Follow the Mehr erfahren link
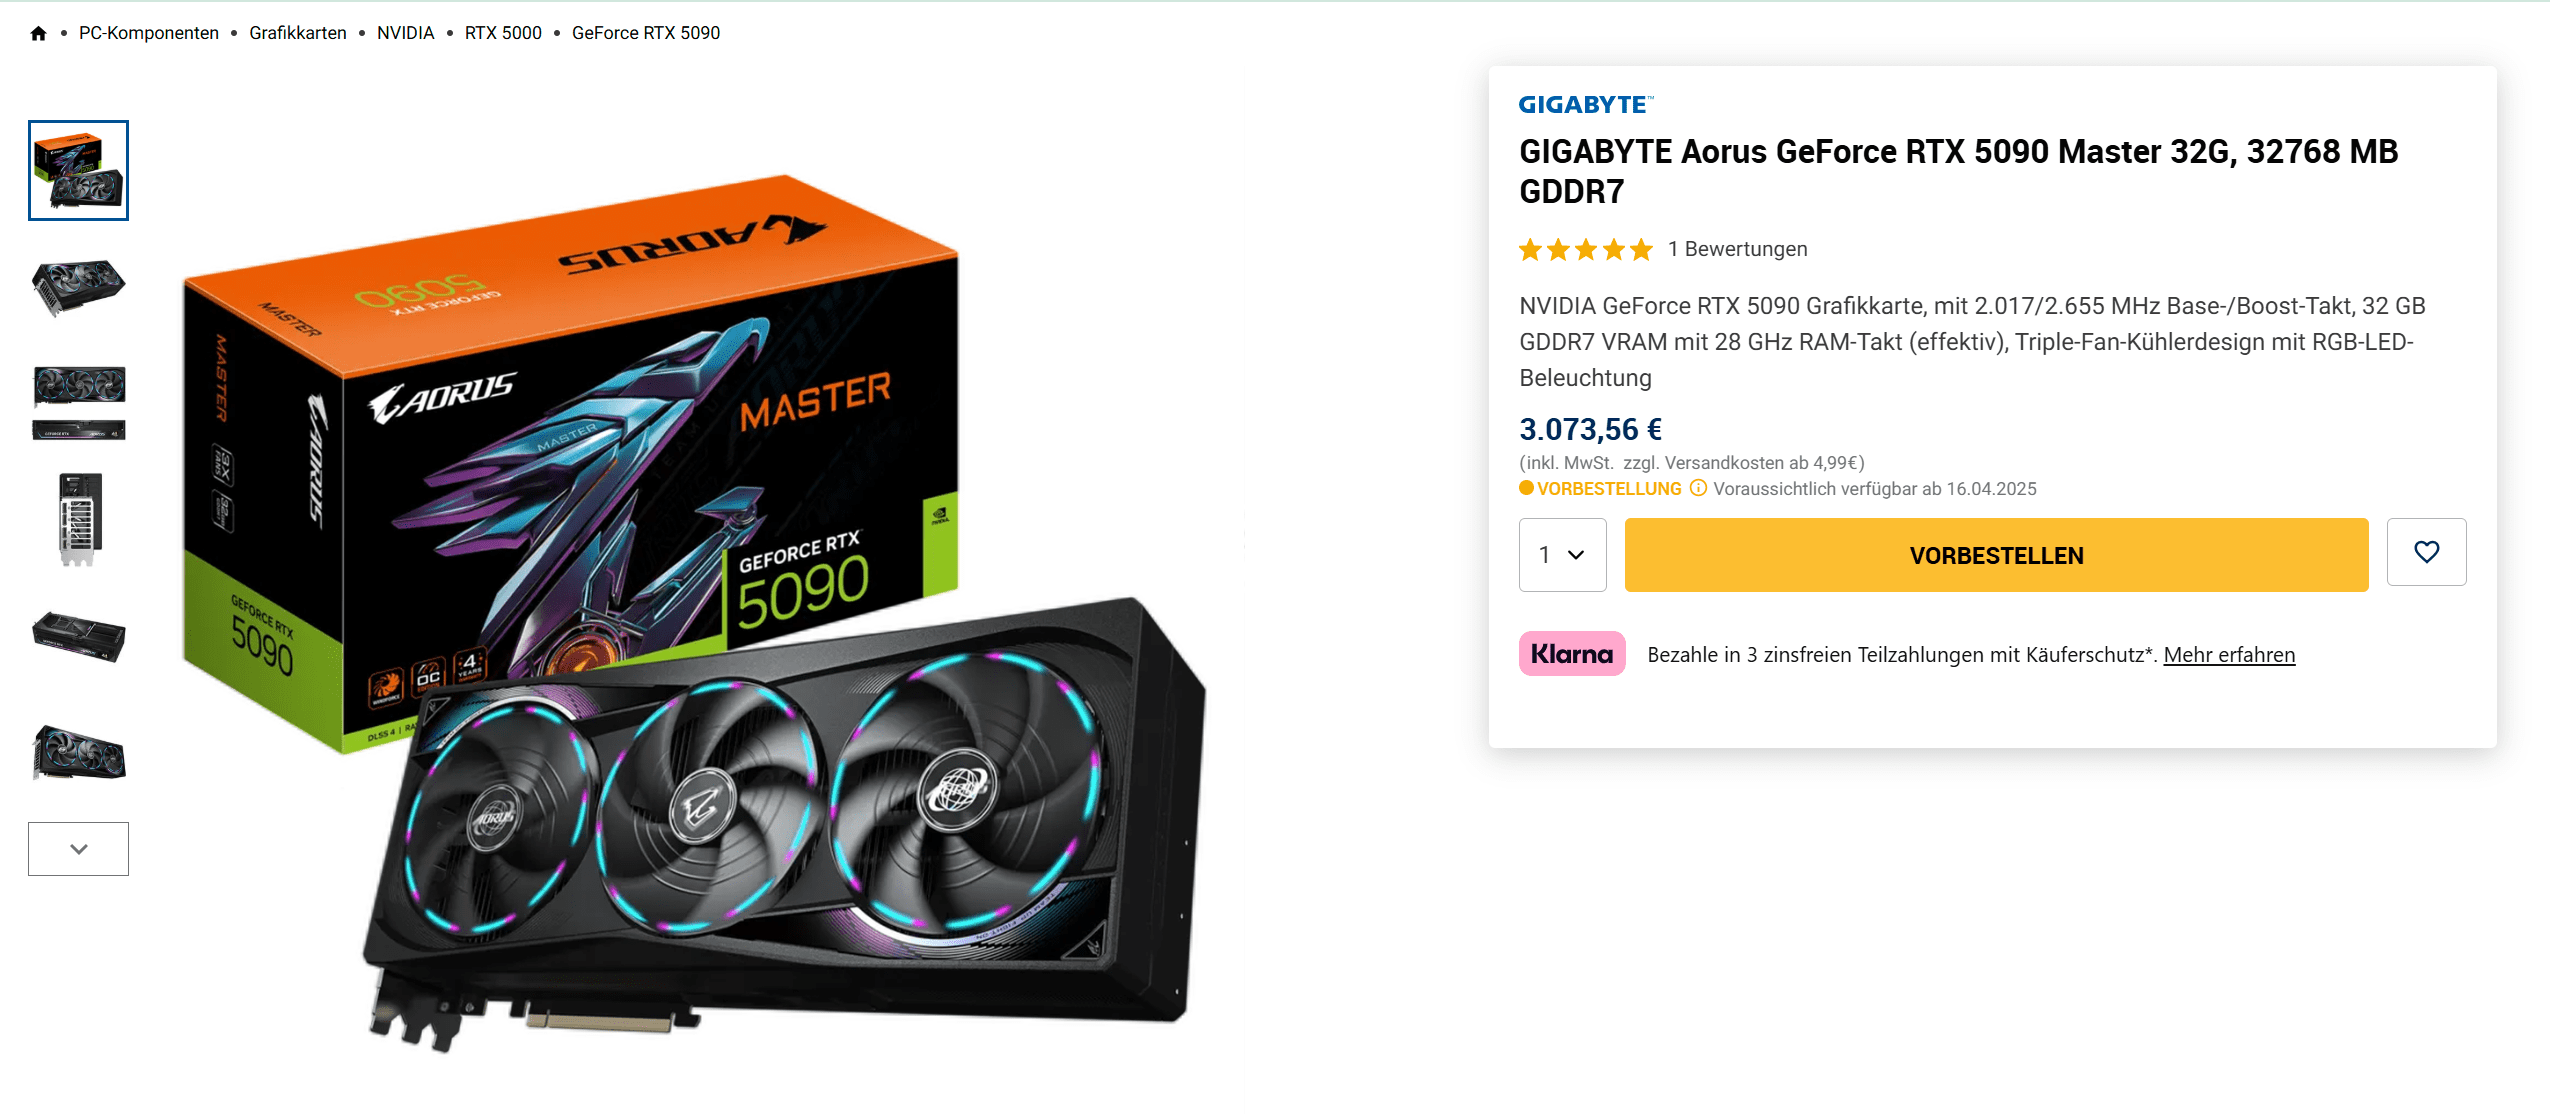The image size is (2550, 1114). tap(2229, 655)
